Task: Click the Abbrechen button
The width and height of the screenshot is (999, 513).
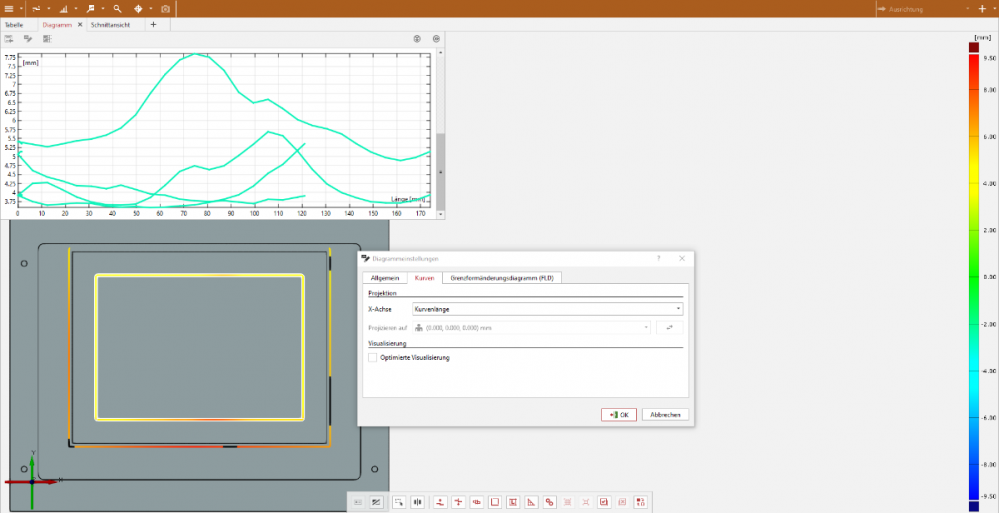Action: coord(666,414)
